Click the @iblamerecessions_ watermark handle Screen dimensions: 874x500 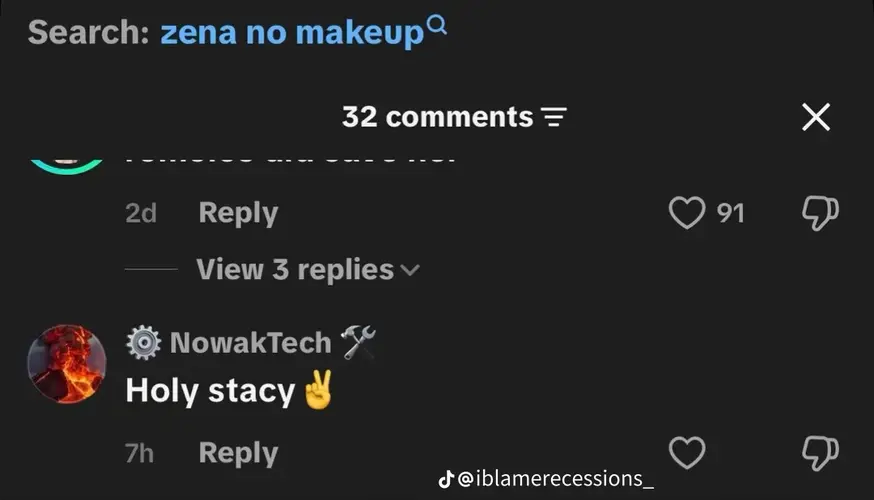pyautogui.click(x=555, y=479)
